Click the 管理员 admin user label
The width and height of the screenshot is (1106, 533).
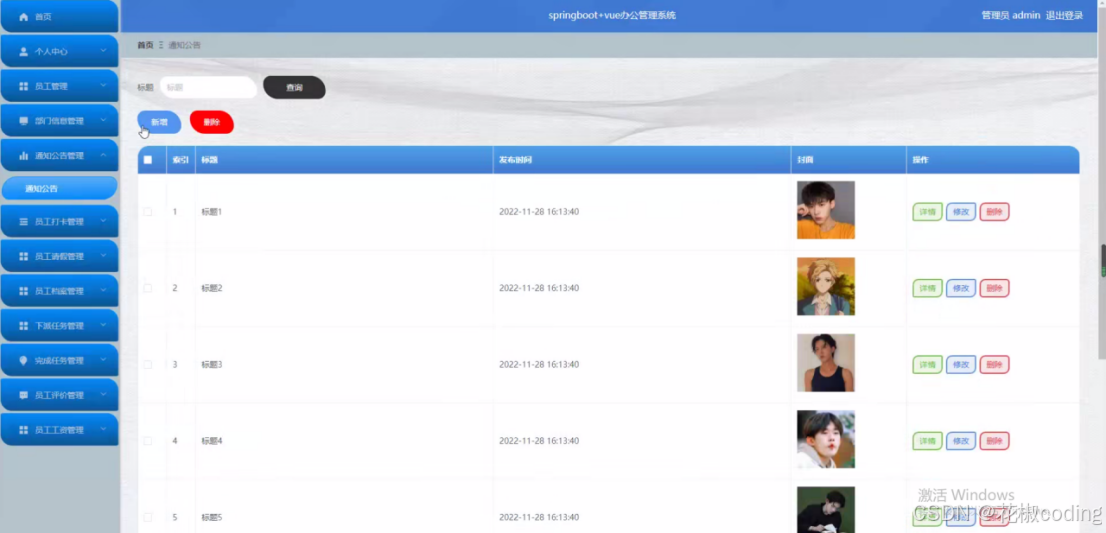click(1011, 16)
